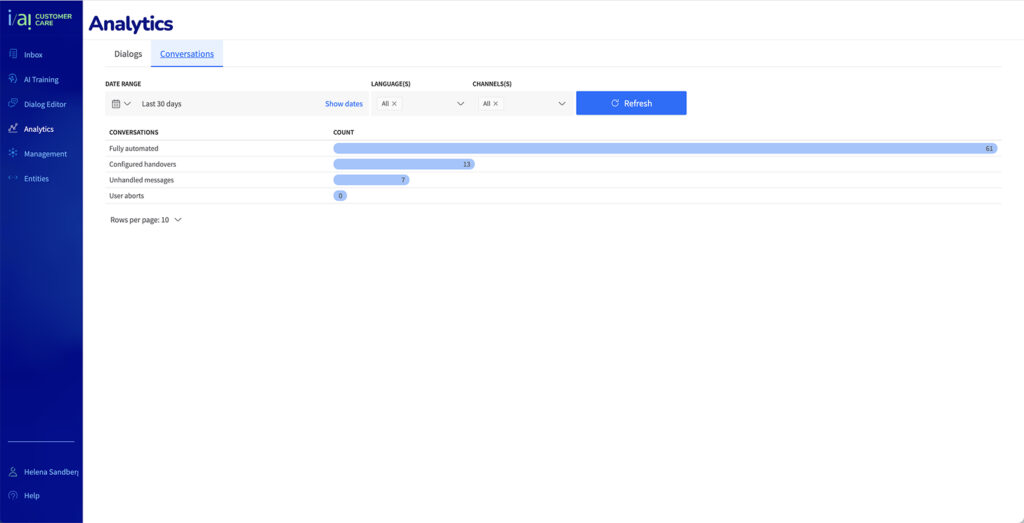The image size is (1024, 523).
Task: Click the Fully automated count bar
Action: tap(665, 148)
